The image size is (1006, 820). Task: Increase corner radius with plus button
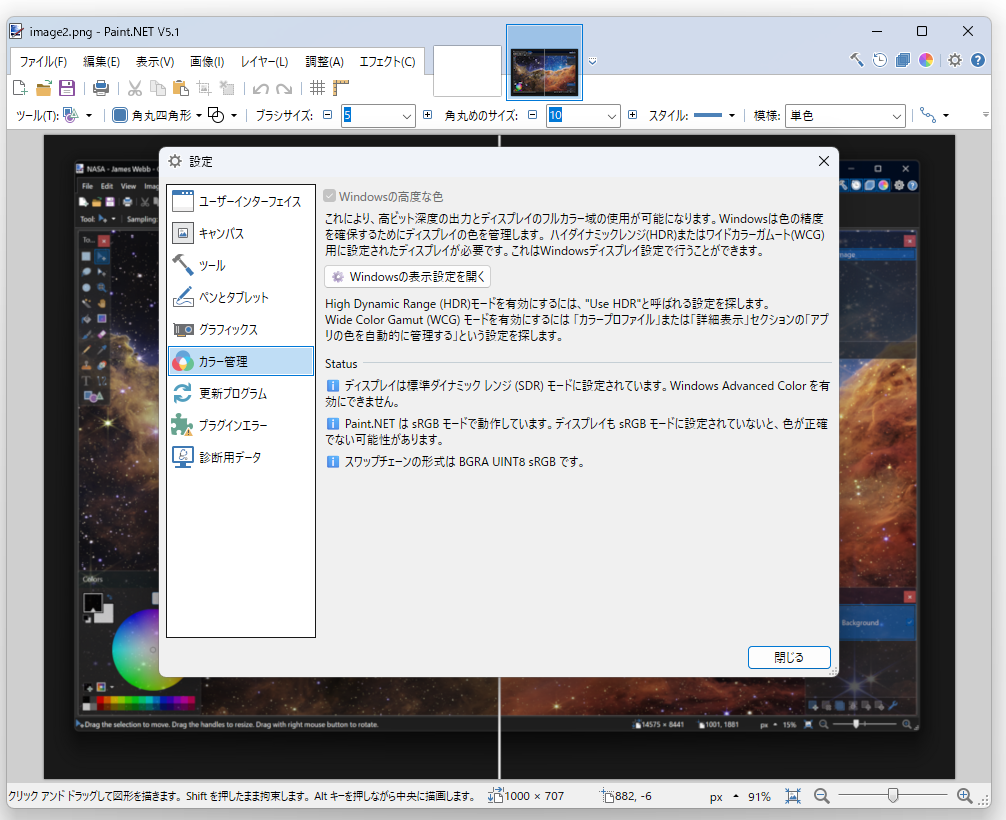pyautogui.click(x=633, y=115)
